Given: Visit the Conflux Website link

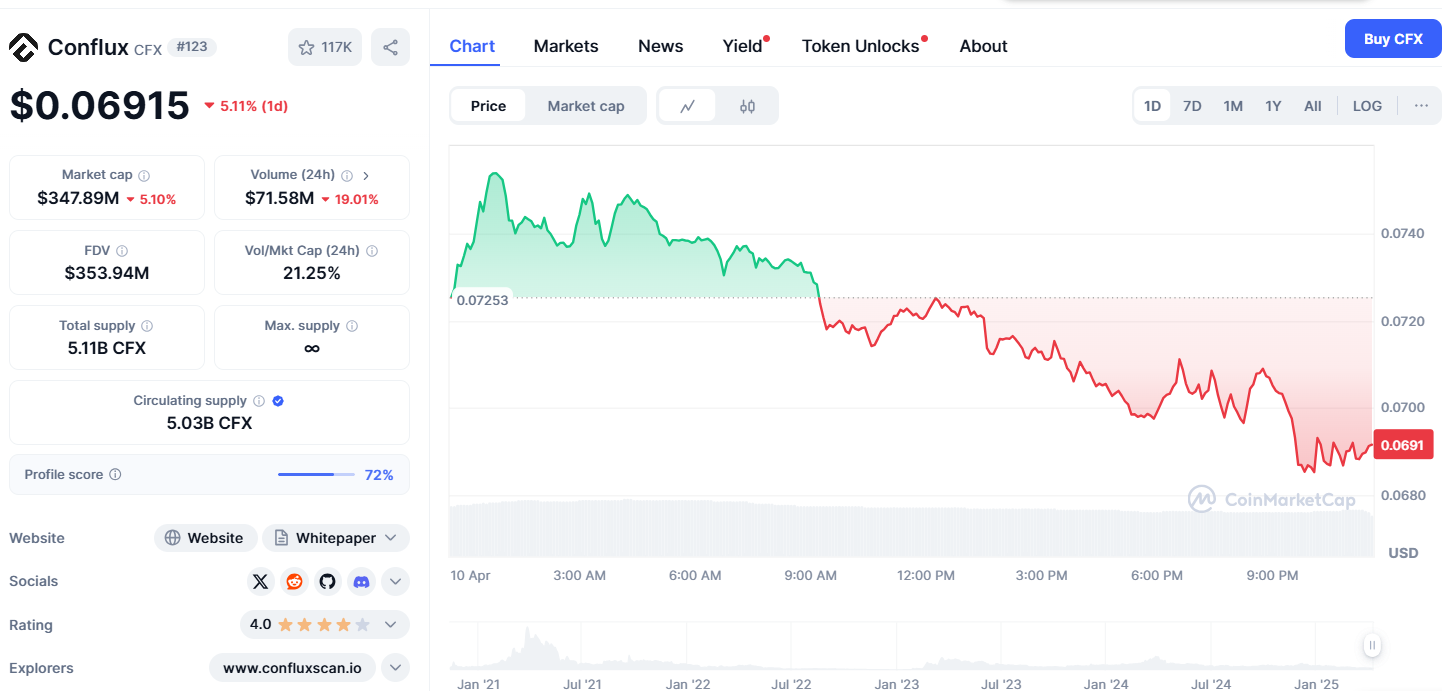Looking at the screenshot, I should point(205,537).
